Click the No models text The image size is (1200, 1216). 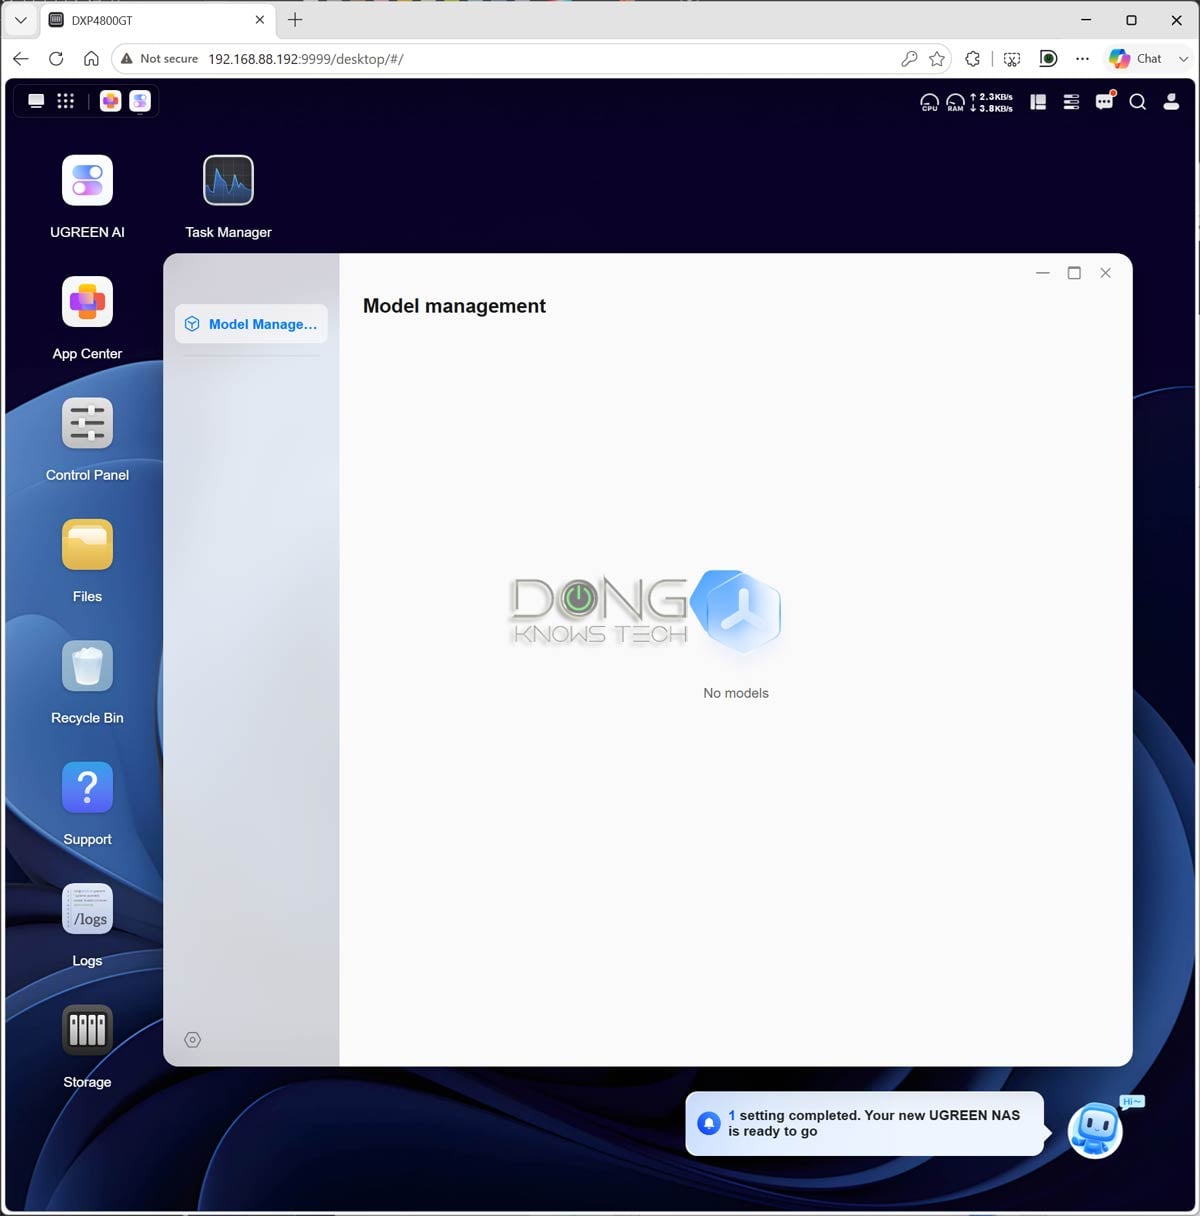coord(736,693)
